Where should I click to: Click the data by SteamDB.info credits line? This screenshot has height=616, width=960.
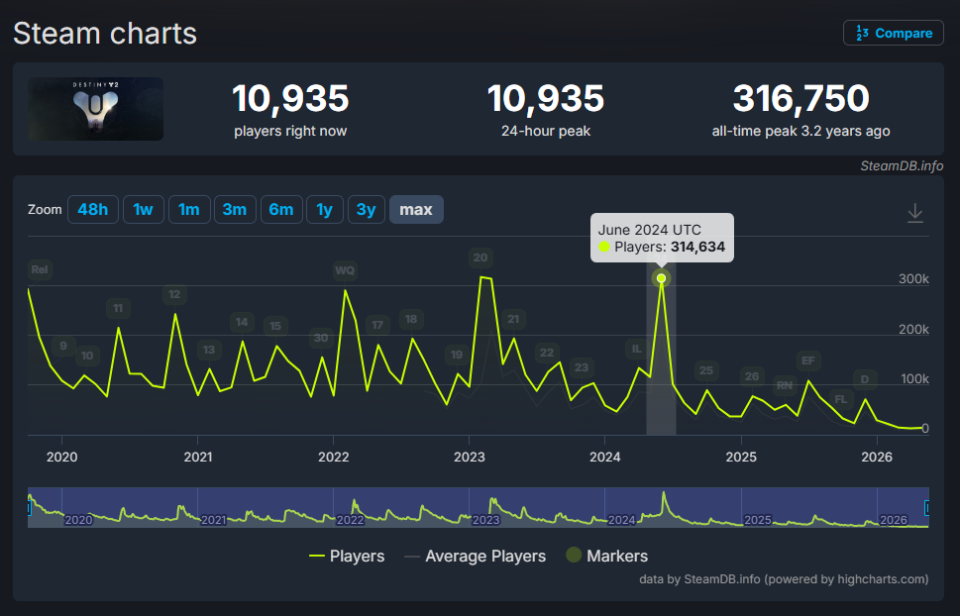784,579
